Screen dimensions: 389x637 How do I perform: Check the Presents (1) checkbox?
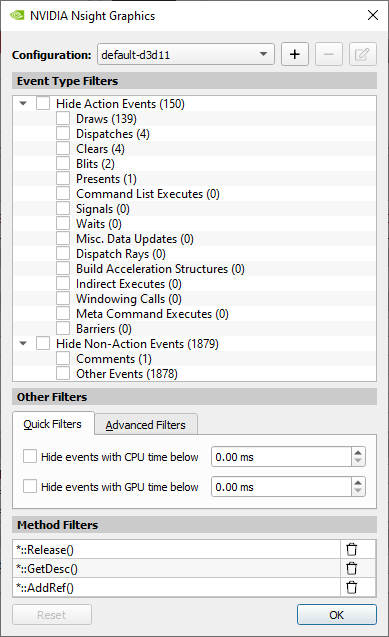63,178
